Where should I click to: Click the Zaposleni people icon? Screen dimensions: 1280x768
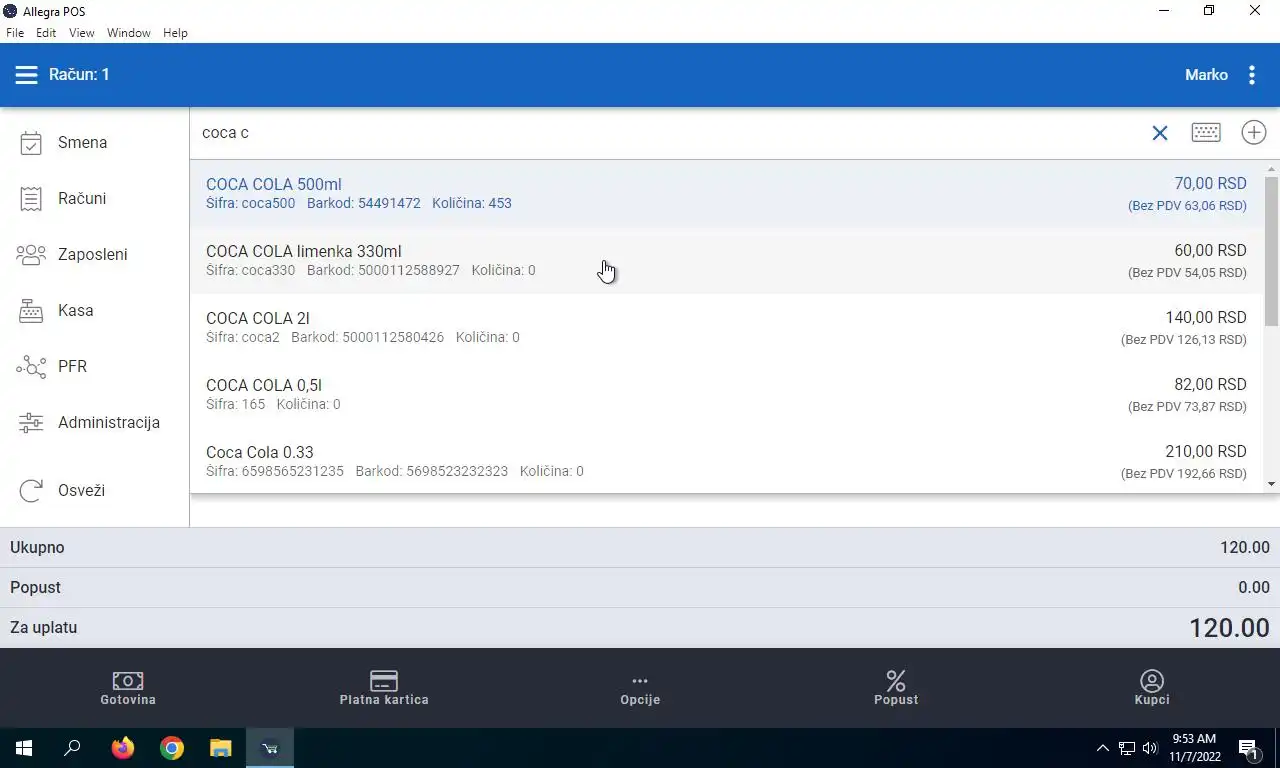click(31, 255)
